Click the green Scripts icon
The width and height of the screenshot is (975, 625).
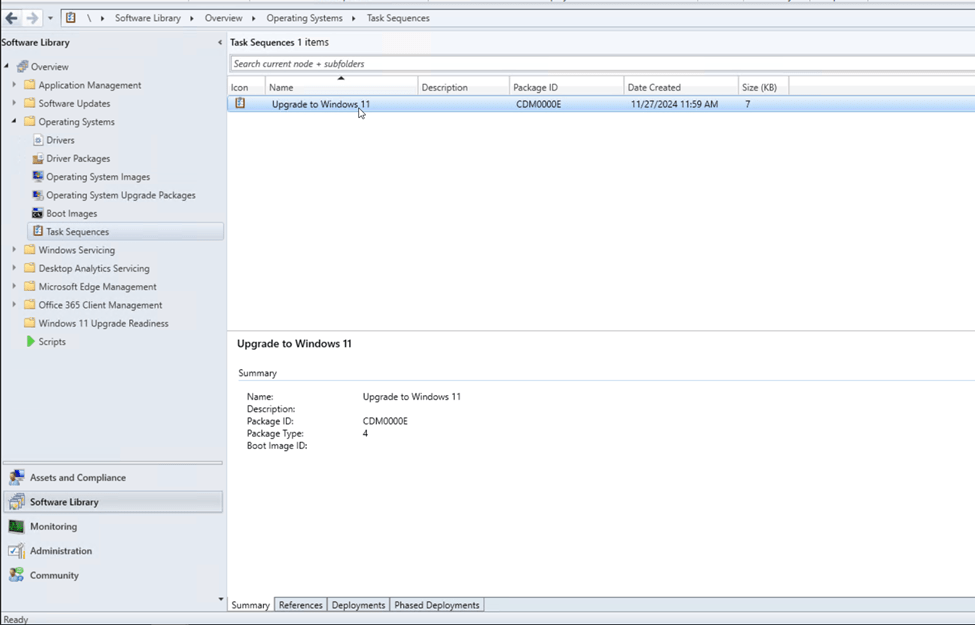[31, 342]
